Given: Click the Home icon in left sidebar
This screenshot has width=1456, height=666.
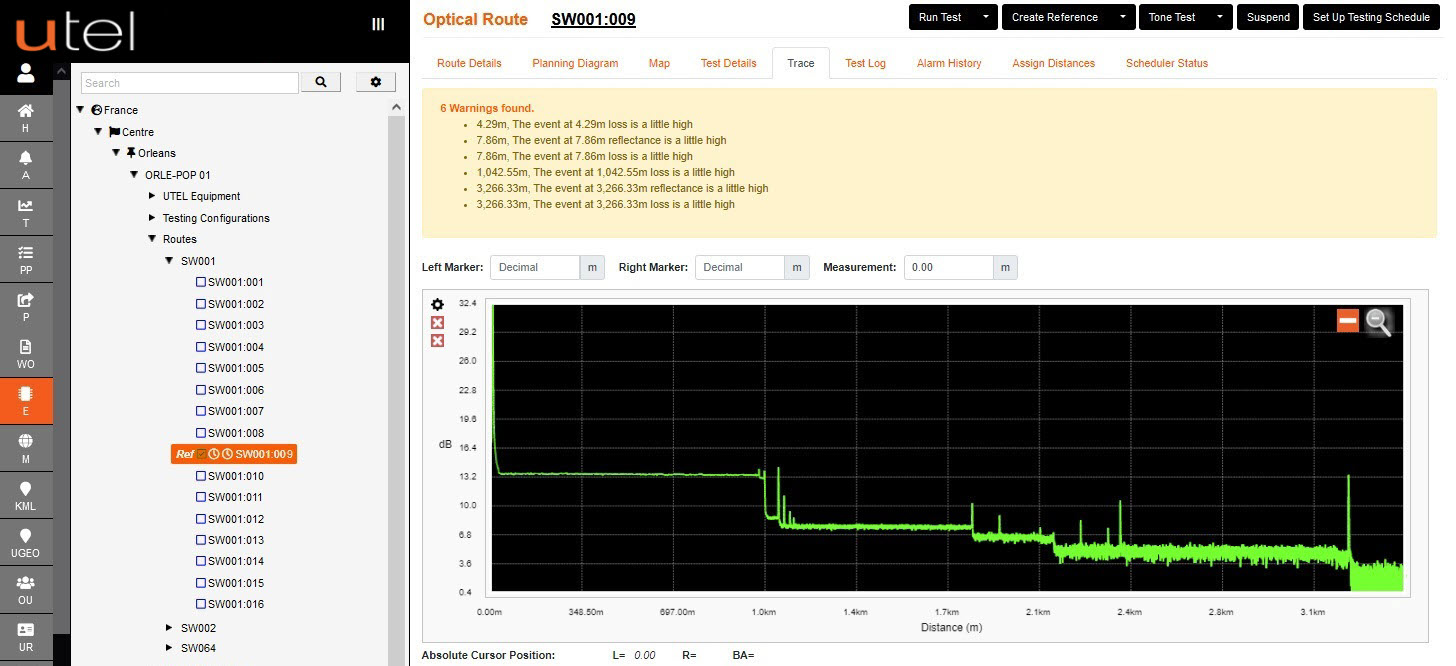Looking at the screenshot, I should [x=26, y=111].
